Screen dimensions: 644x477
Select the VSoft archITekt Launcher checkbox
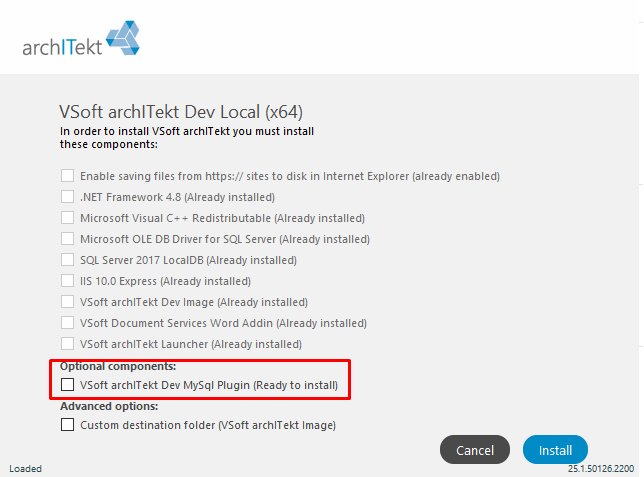tap(67, 343)
